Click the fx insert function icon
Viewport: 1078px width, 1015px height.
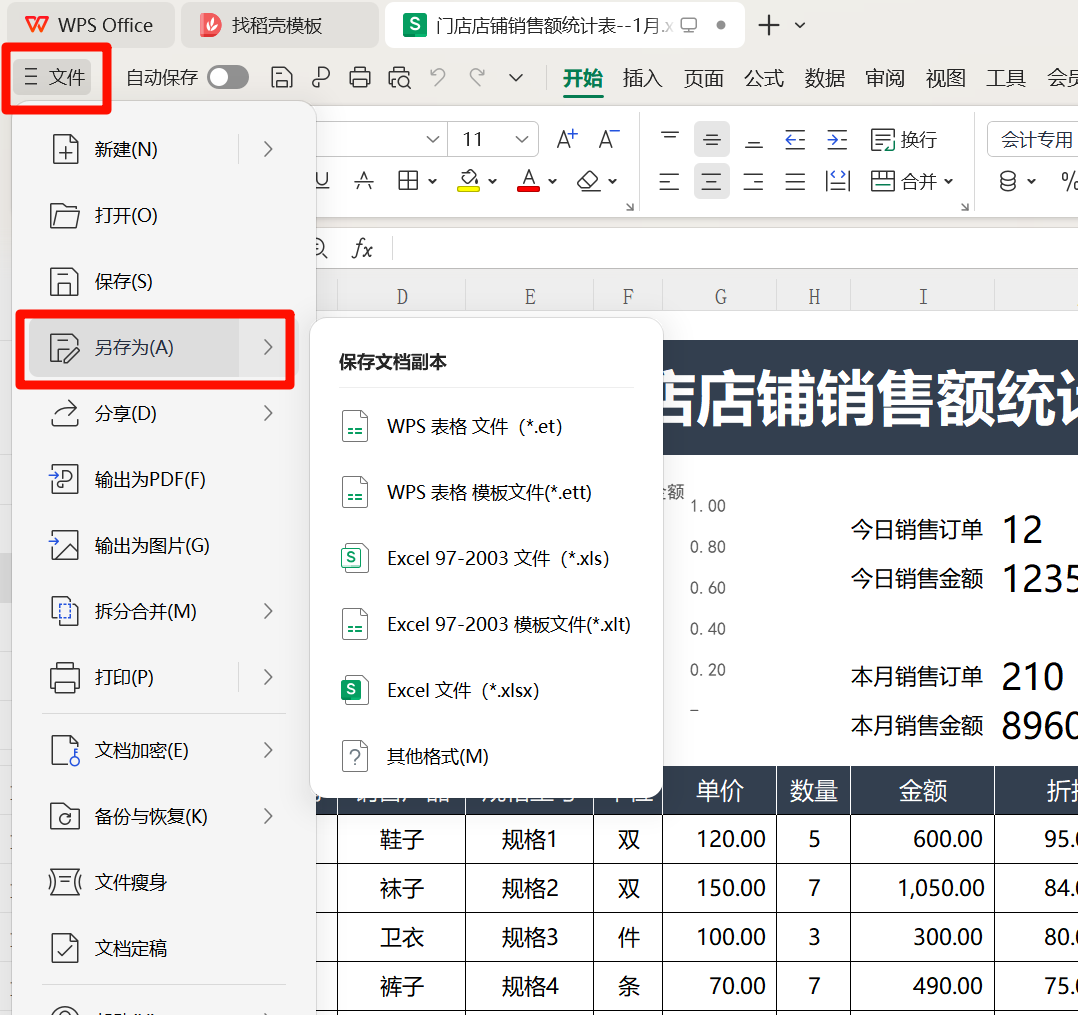[x=362, y=249]
